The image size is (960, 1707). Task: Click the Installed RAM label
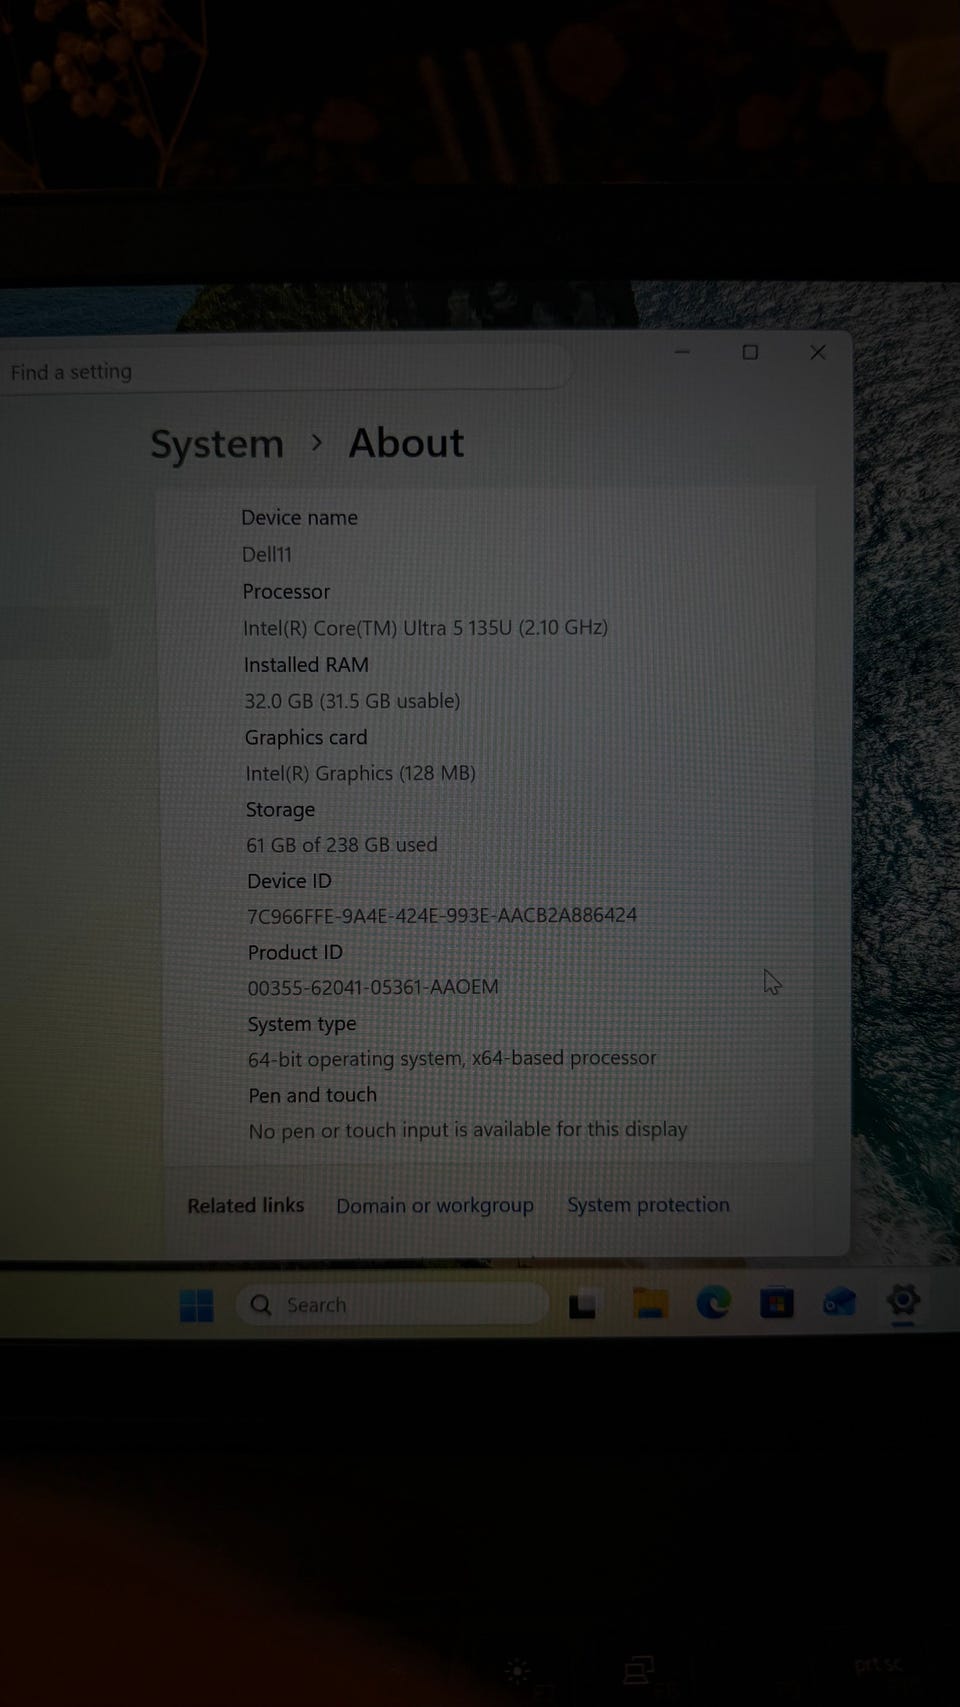click(306, 665)
